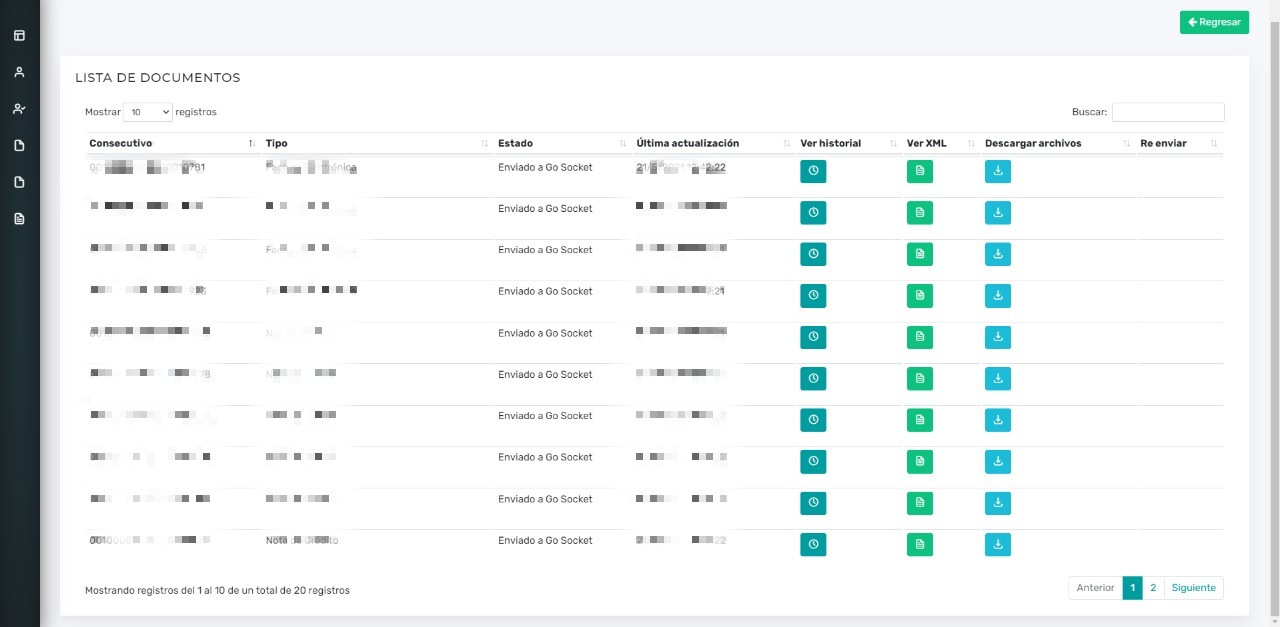Open history clock icon in the third row

[813, 254]
